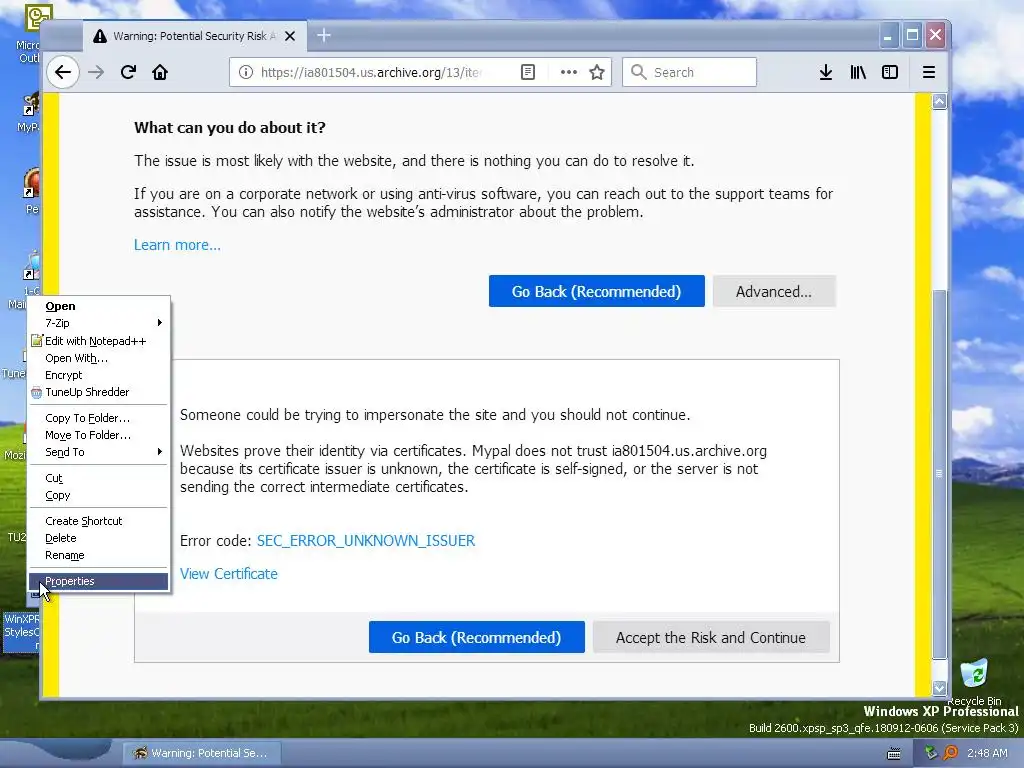
Task: Open a new tab with plus icon
Action: [324, 35]
